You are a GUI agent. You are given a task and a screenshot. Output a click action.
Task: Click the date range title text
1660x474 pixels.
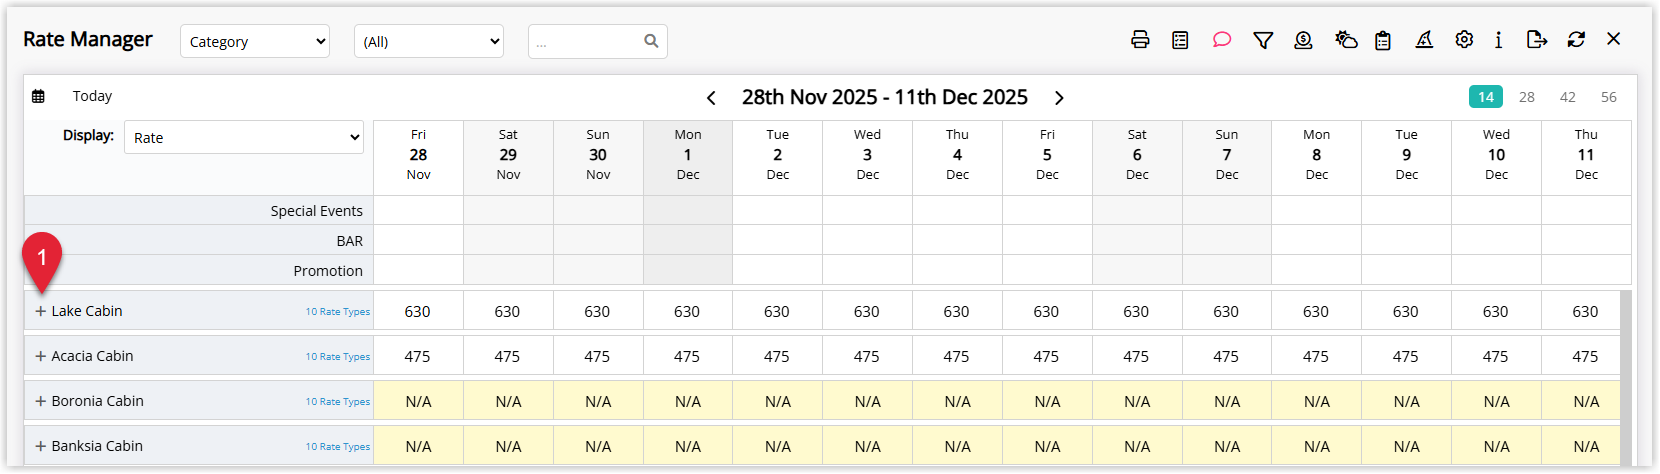[885, 97]
